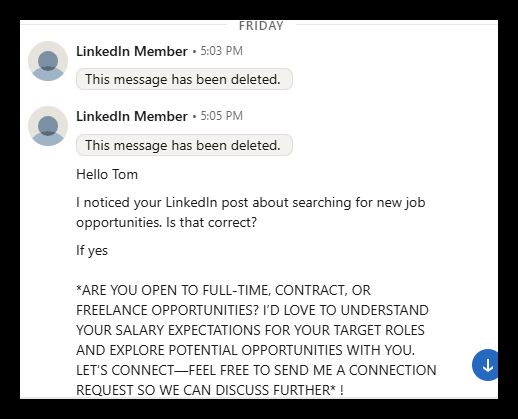
Task: Click the 'YOUR SALARY EXPECTATIONS' line
Action: [250, 330]
